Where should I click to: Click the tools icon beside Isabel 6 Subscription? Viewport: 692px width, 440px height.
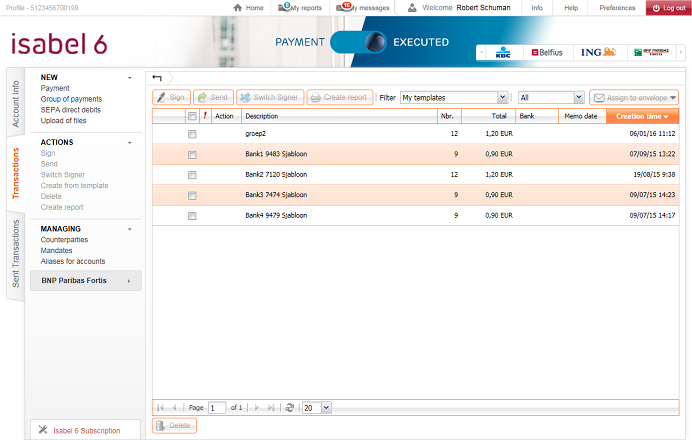[43, 429]
